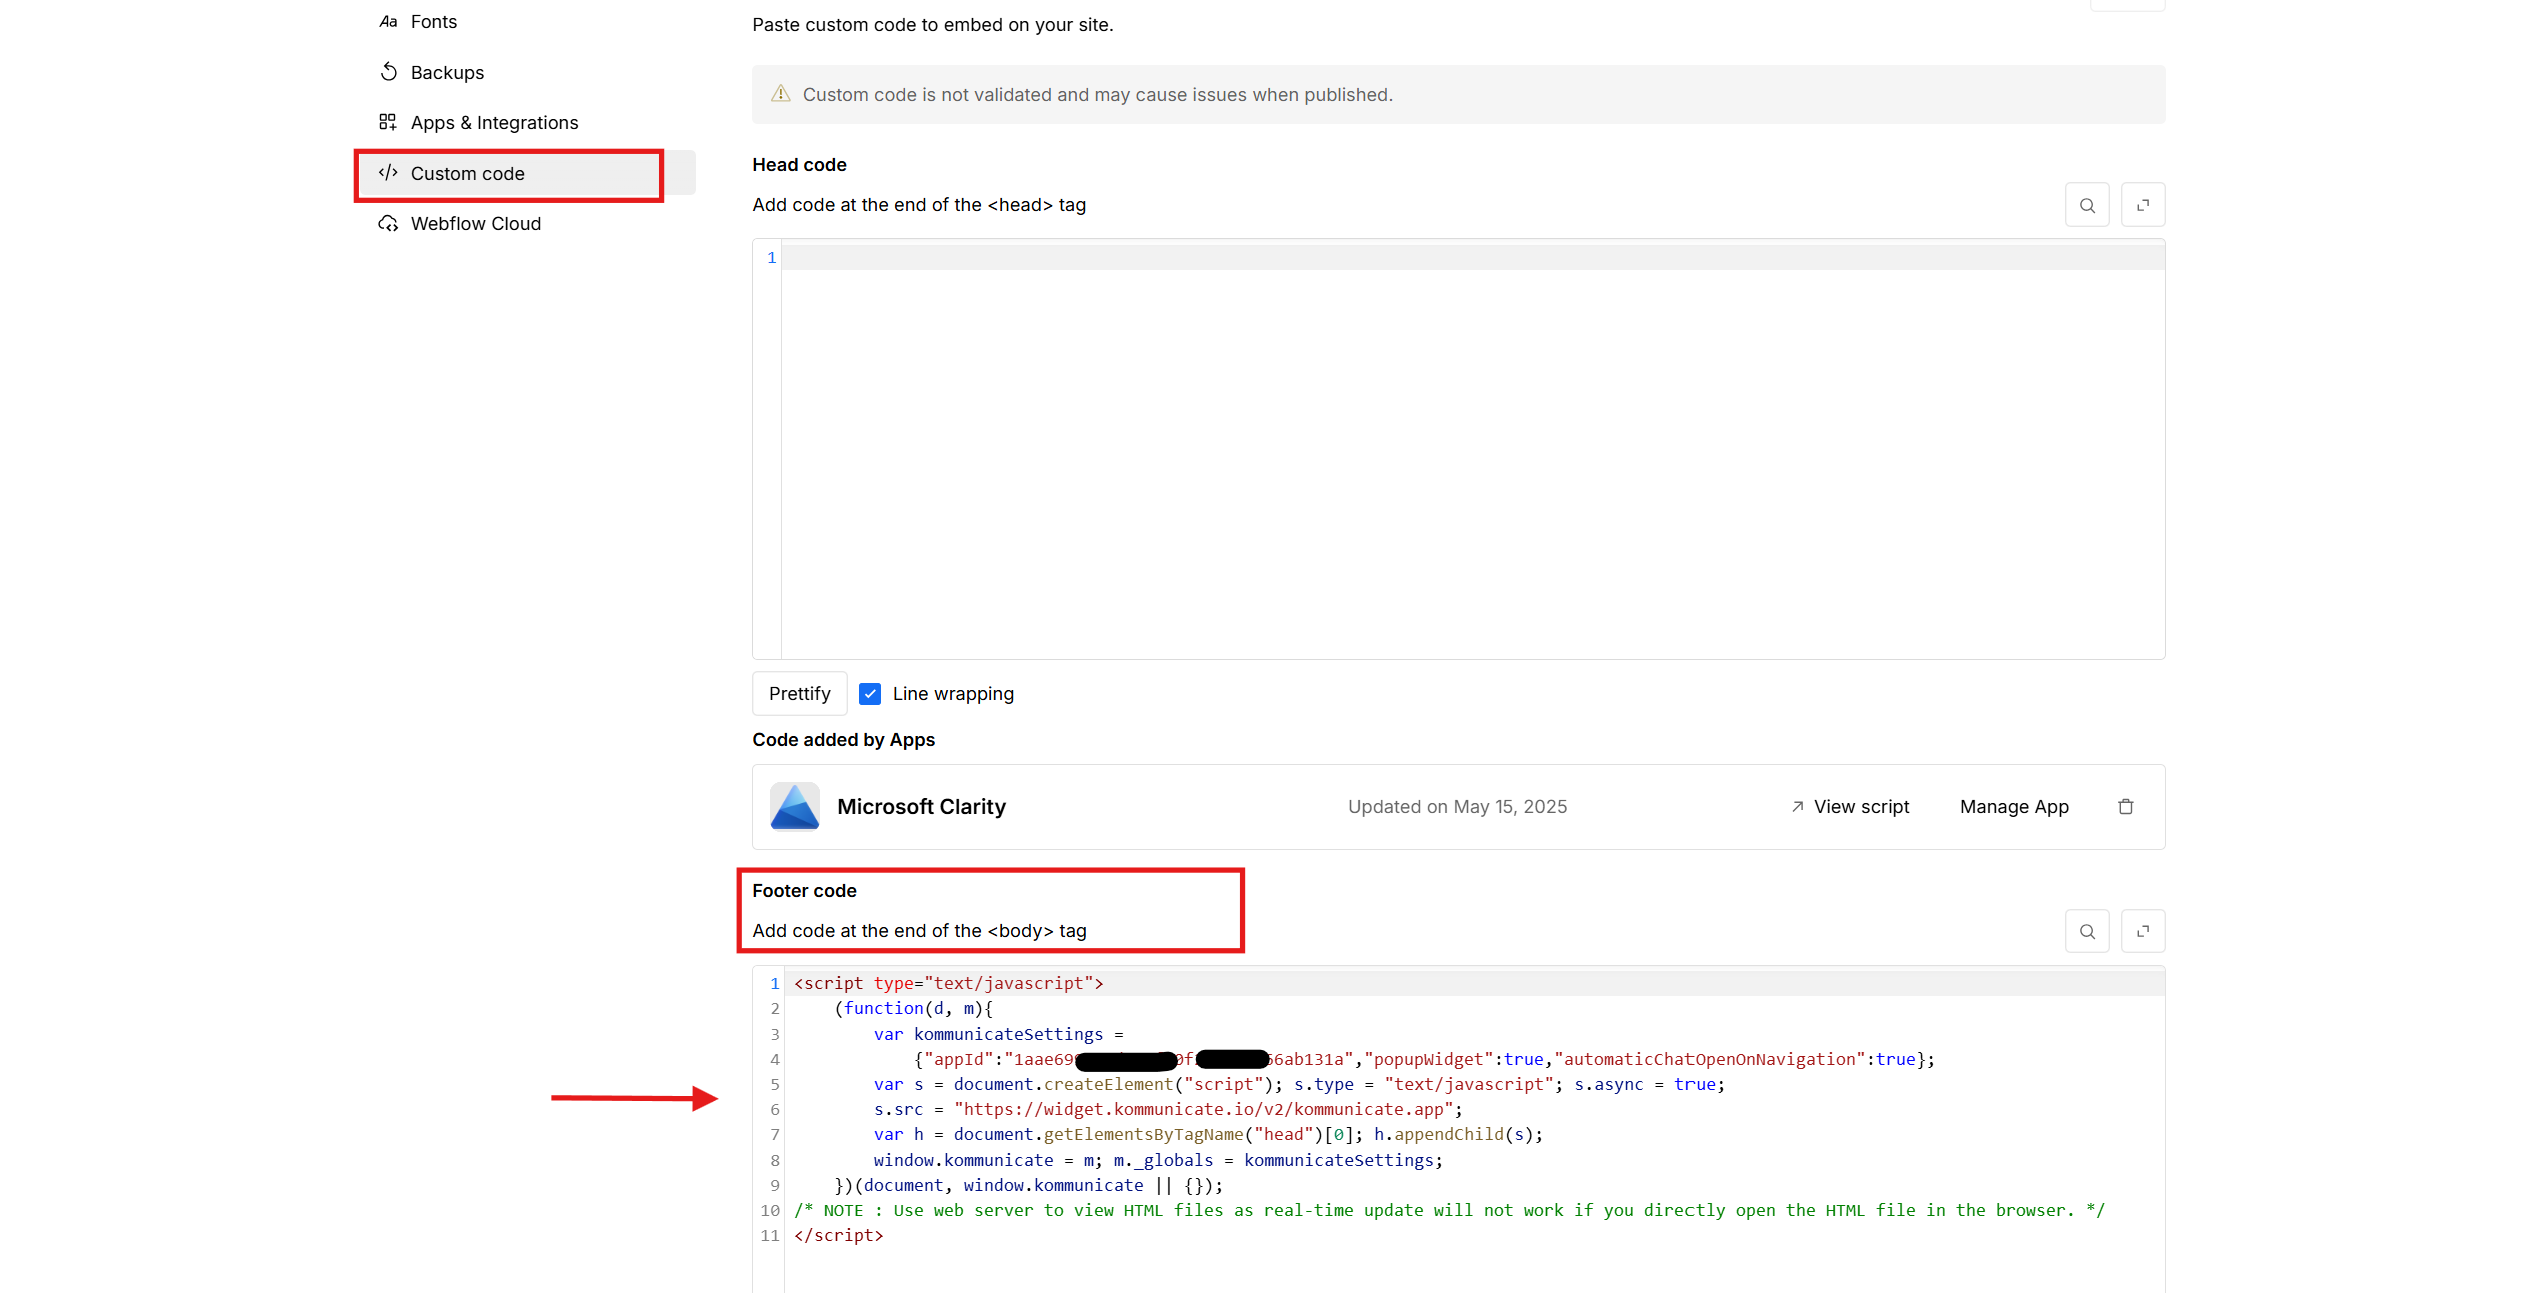This screenshot has height=1293, width=2528.
Task: Click the Microsoft Clarity app logo
Action: click(x=795, y=807)
